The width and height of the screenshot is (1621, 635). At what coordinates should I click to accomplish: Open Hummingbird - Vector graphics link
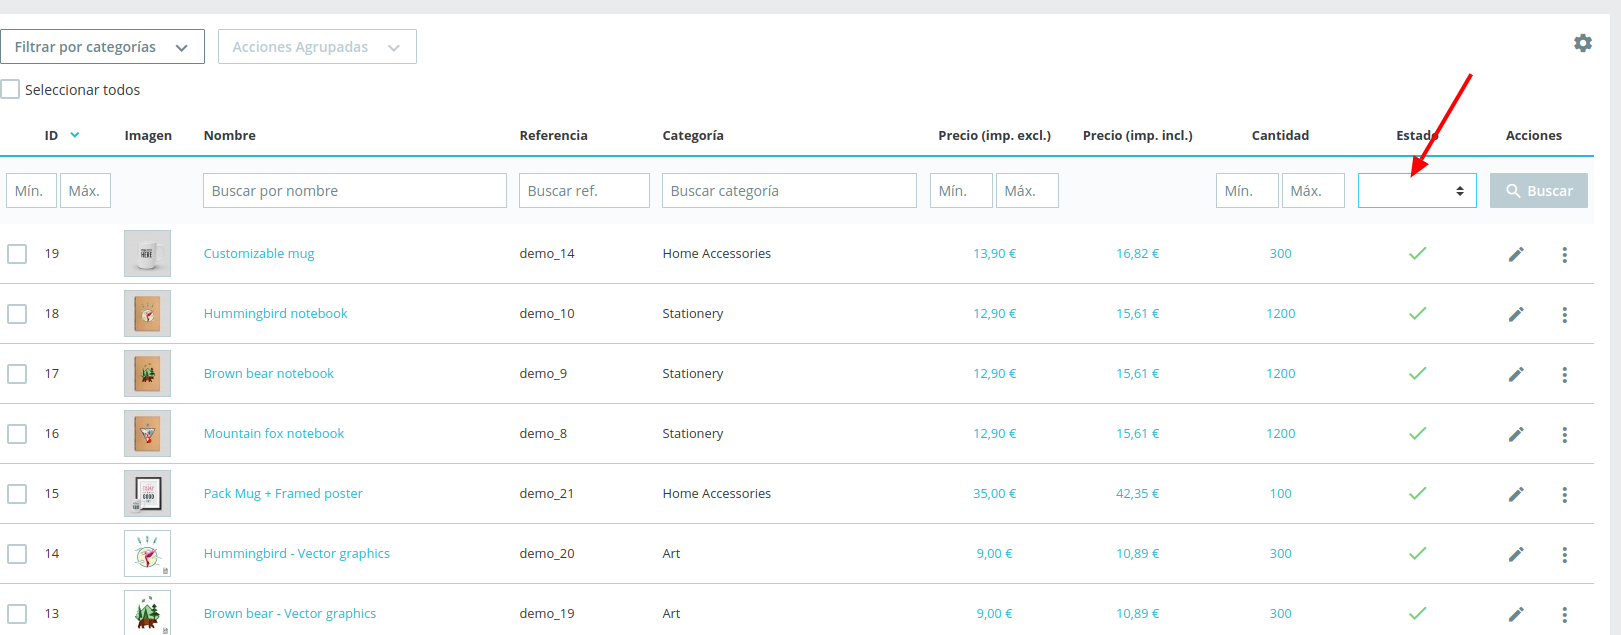coord(297,554)
